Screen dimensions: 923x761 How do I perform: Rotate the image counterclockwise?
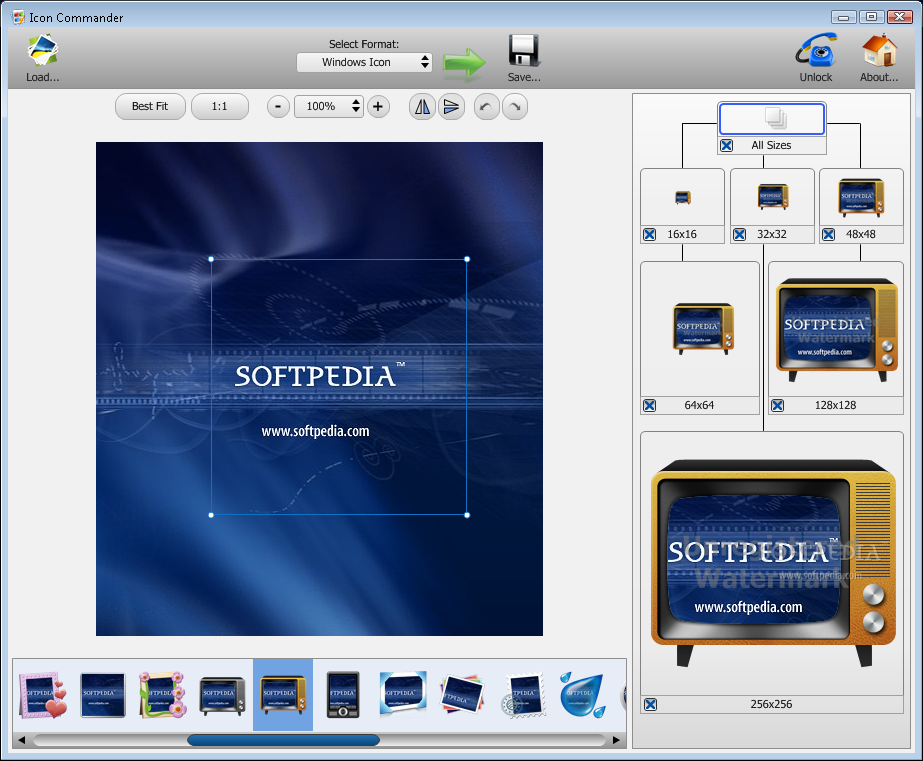486,107
